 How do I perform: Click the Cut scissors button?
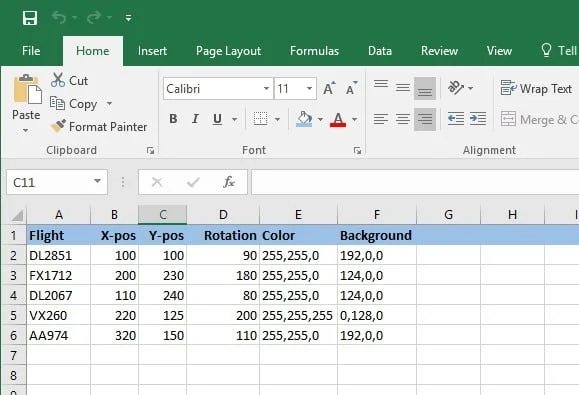pos(69,80)
